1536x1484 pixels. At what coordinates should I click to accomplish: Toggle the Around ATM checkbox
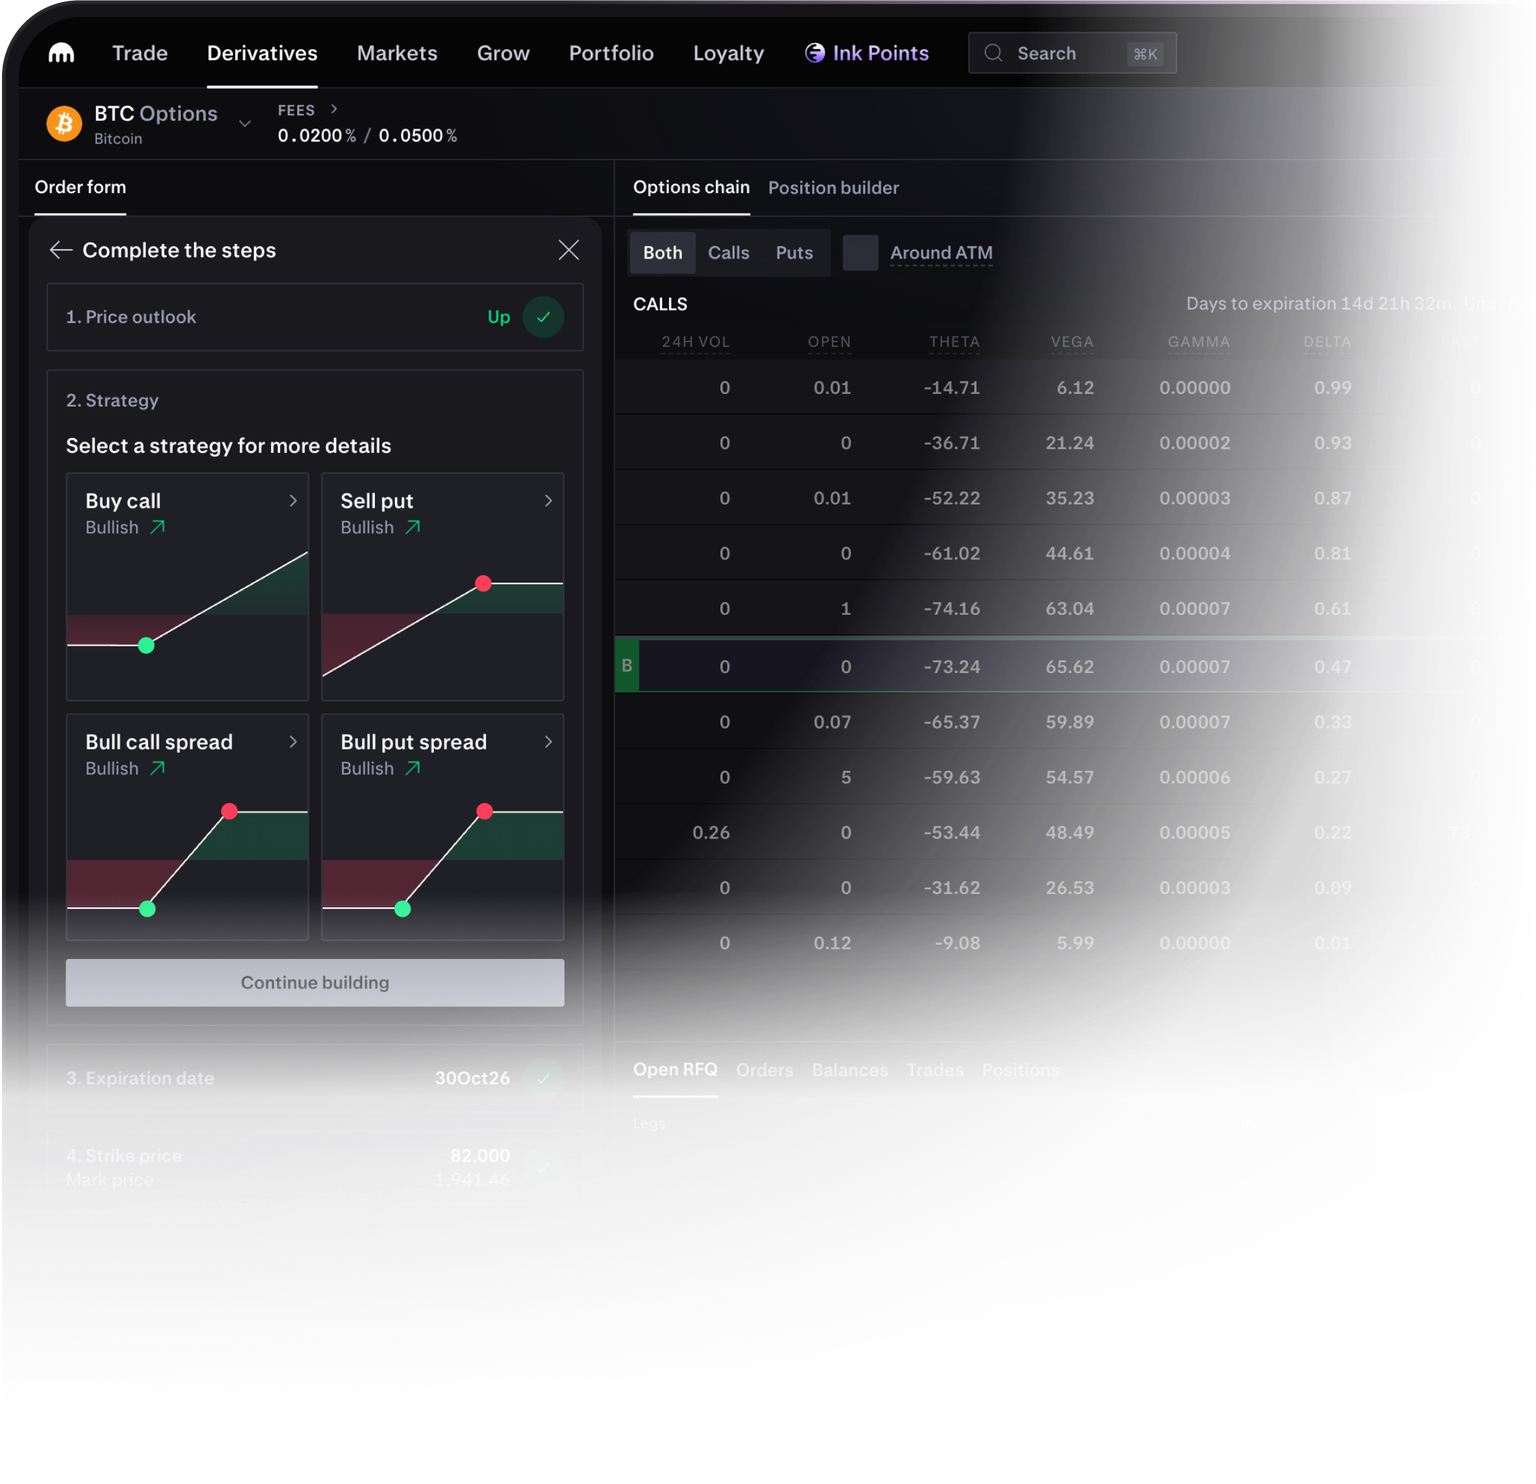pos(860,253)
